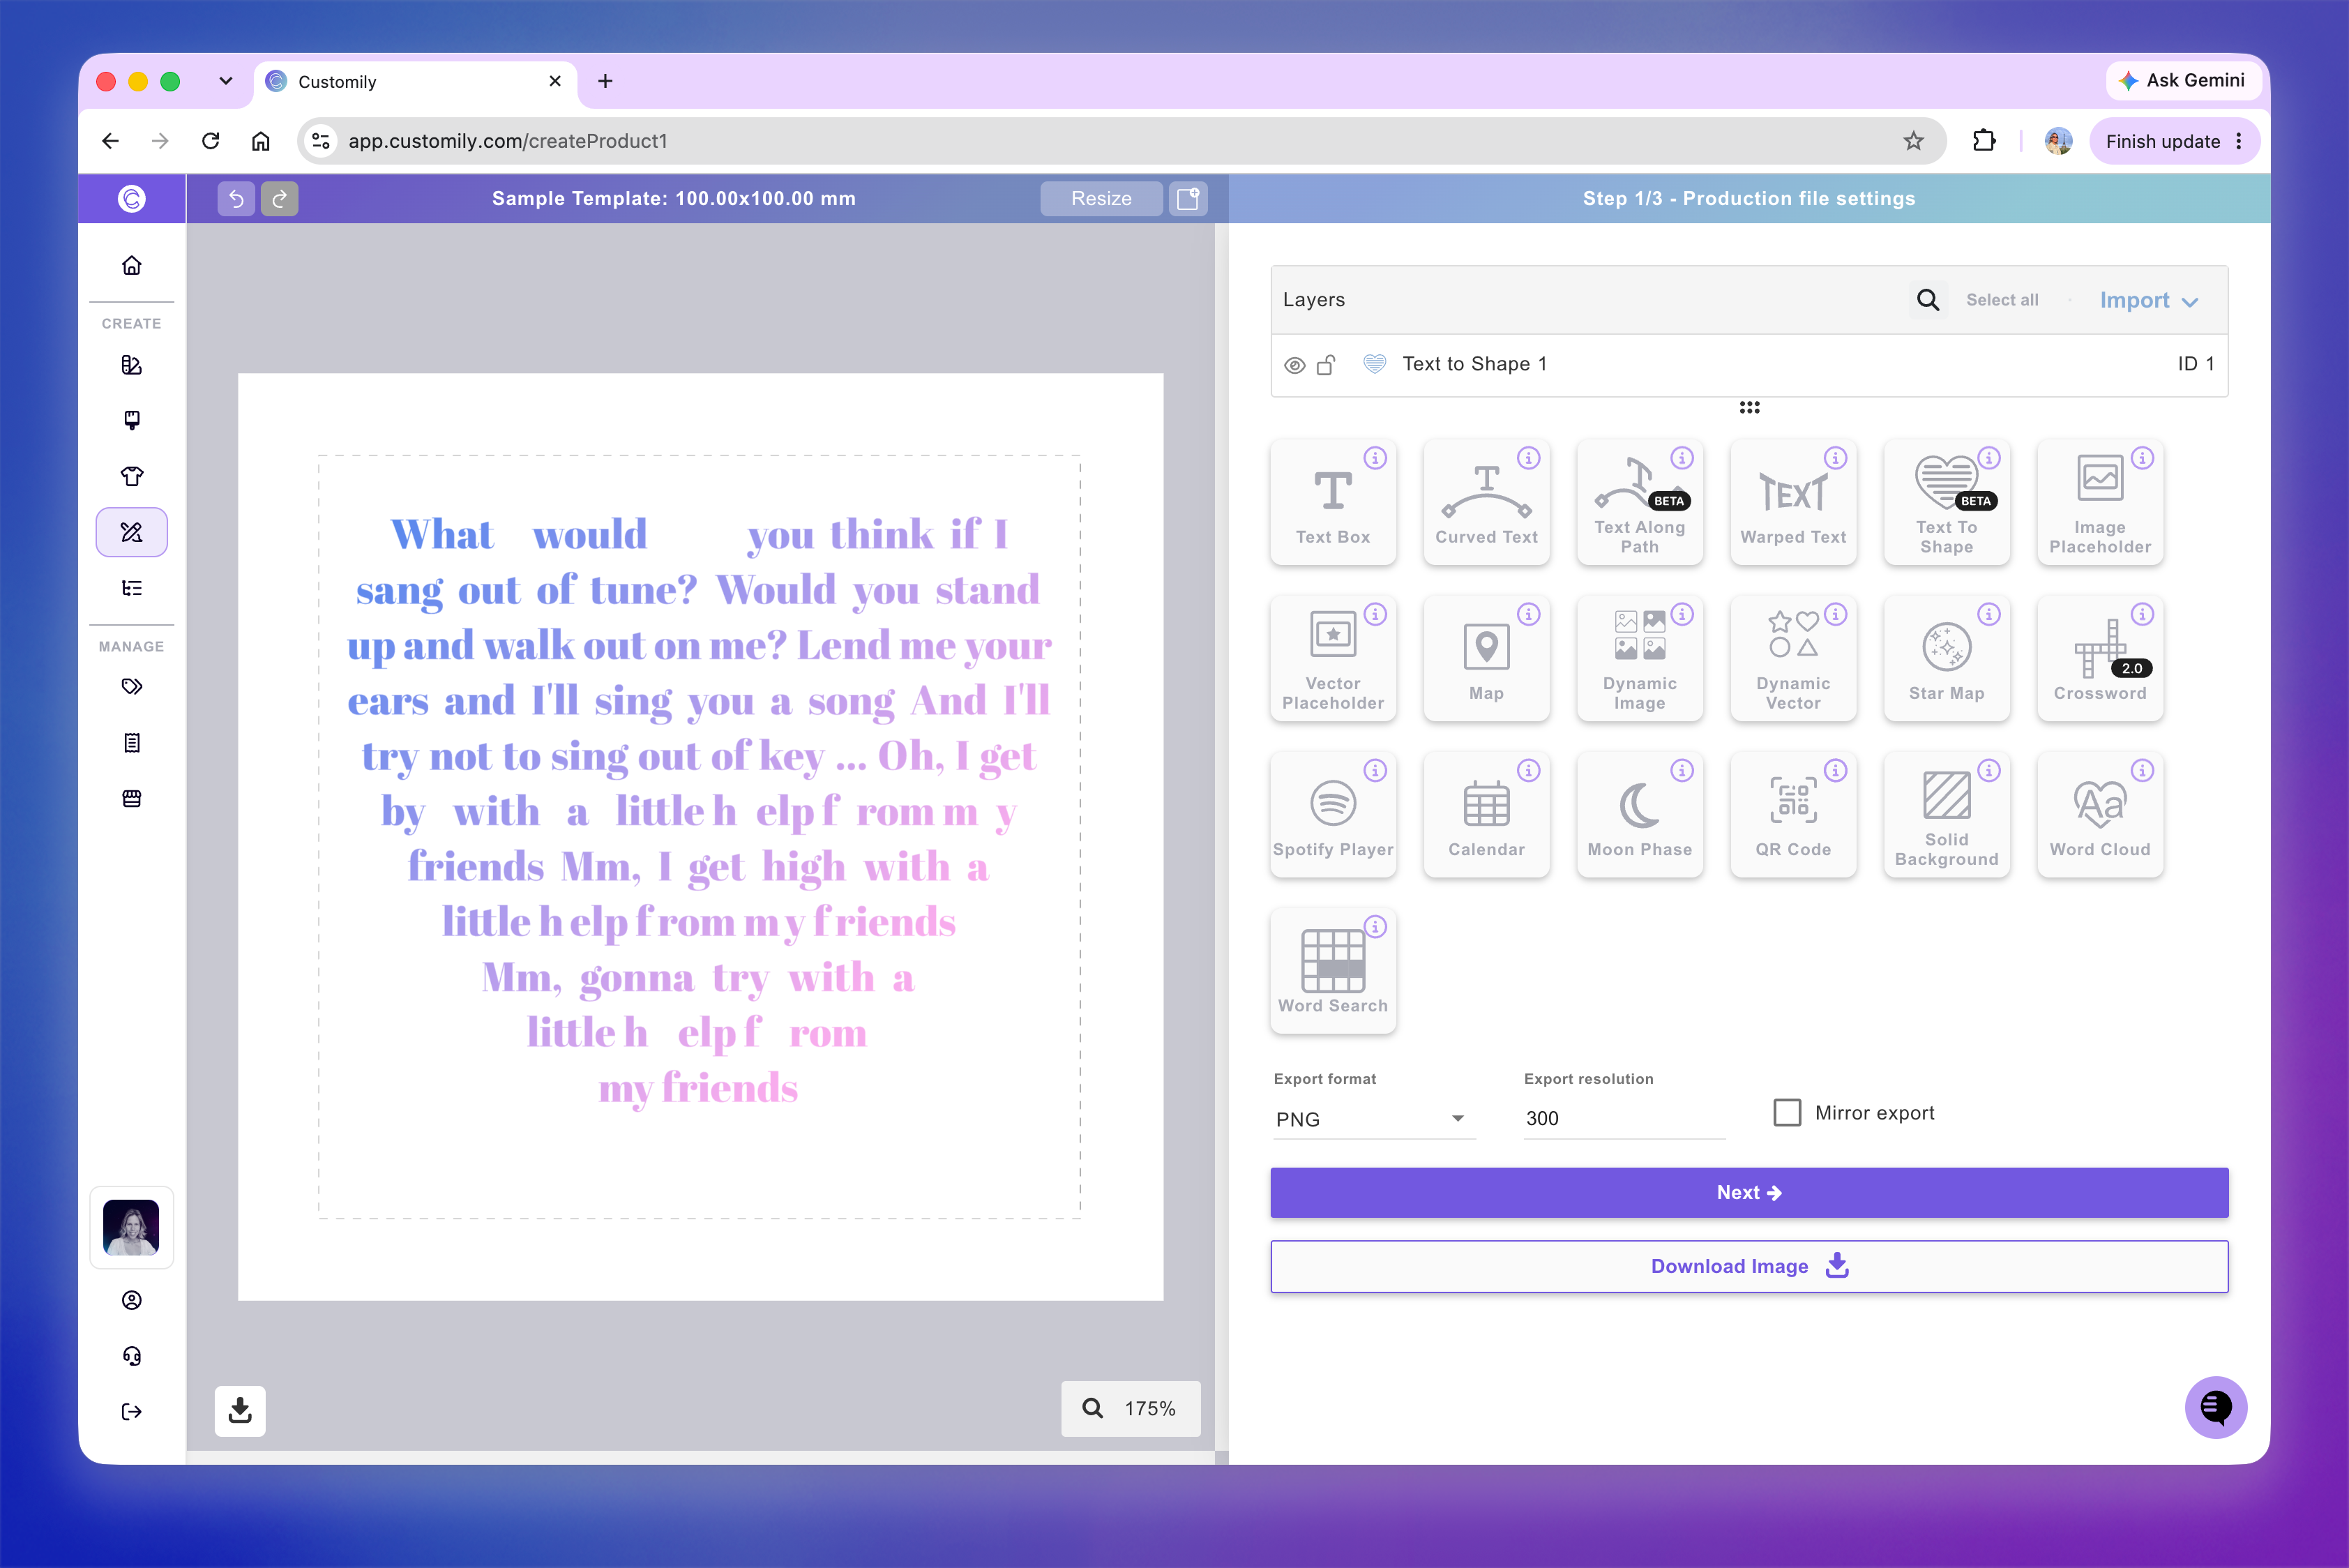Click Select all in Layers
The height and width of the screenshot is (1568, 2349).
pyautogui.click(x=2001, y=300)
